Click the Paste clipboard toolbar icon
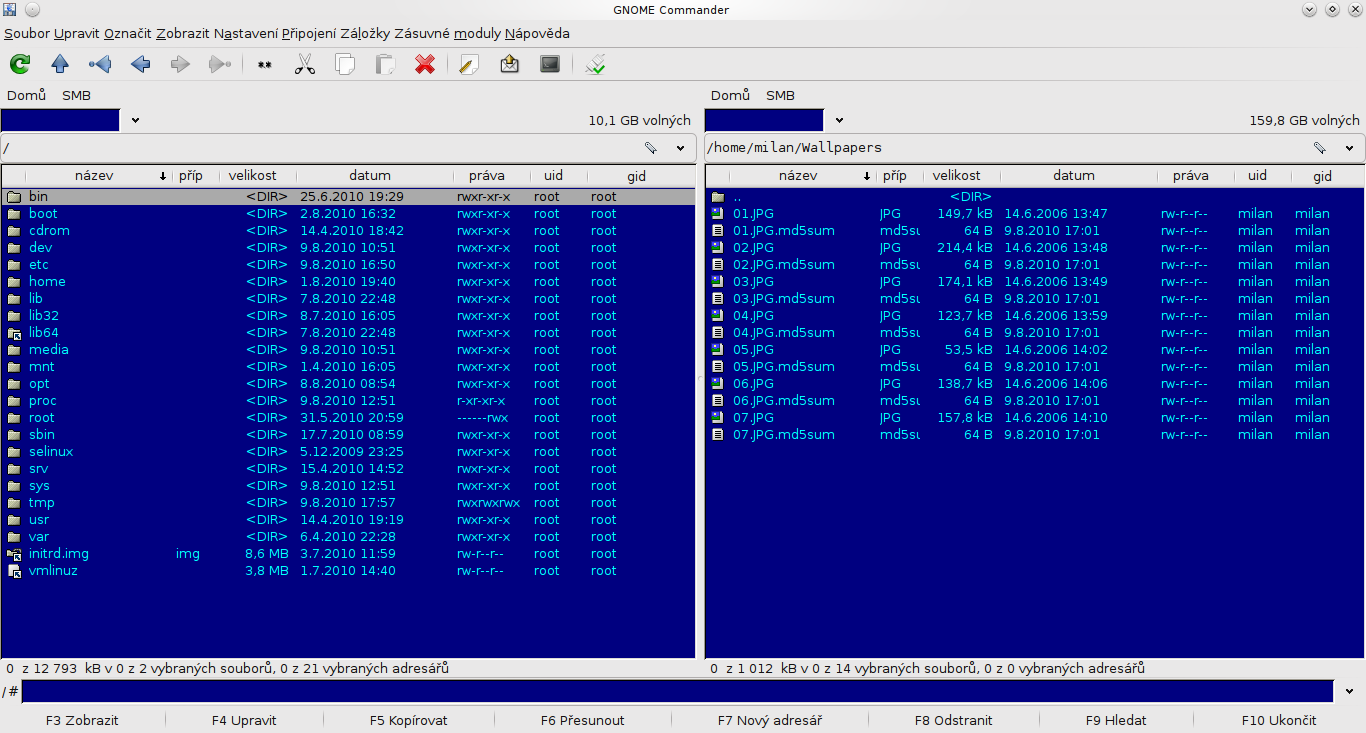The image size is (1366, 733). [385, 65]
